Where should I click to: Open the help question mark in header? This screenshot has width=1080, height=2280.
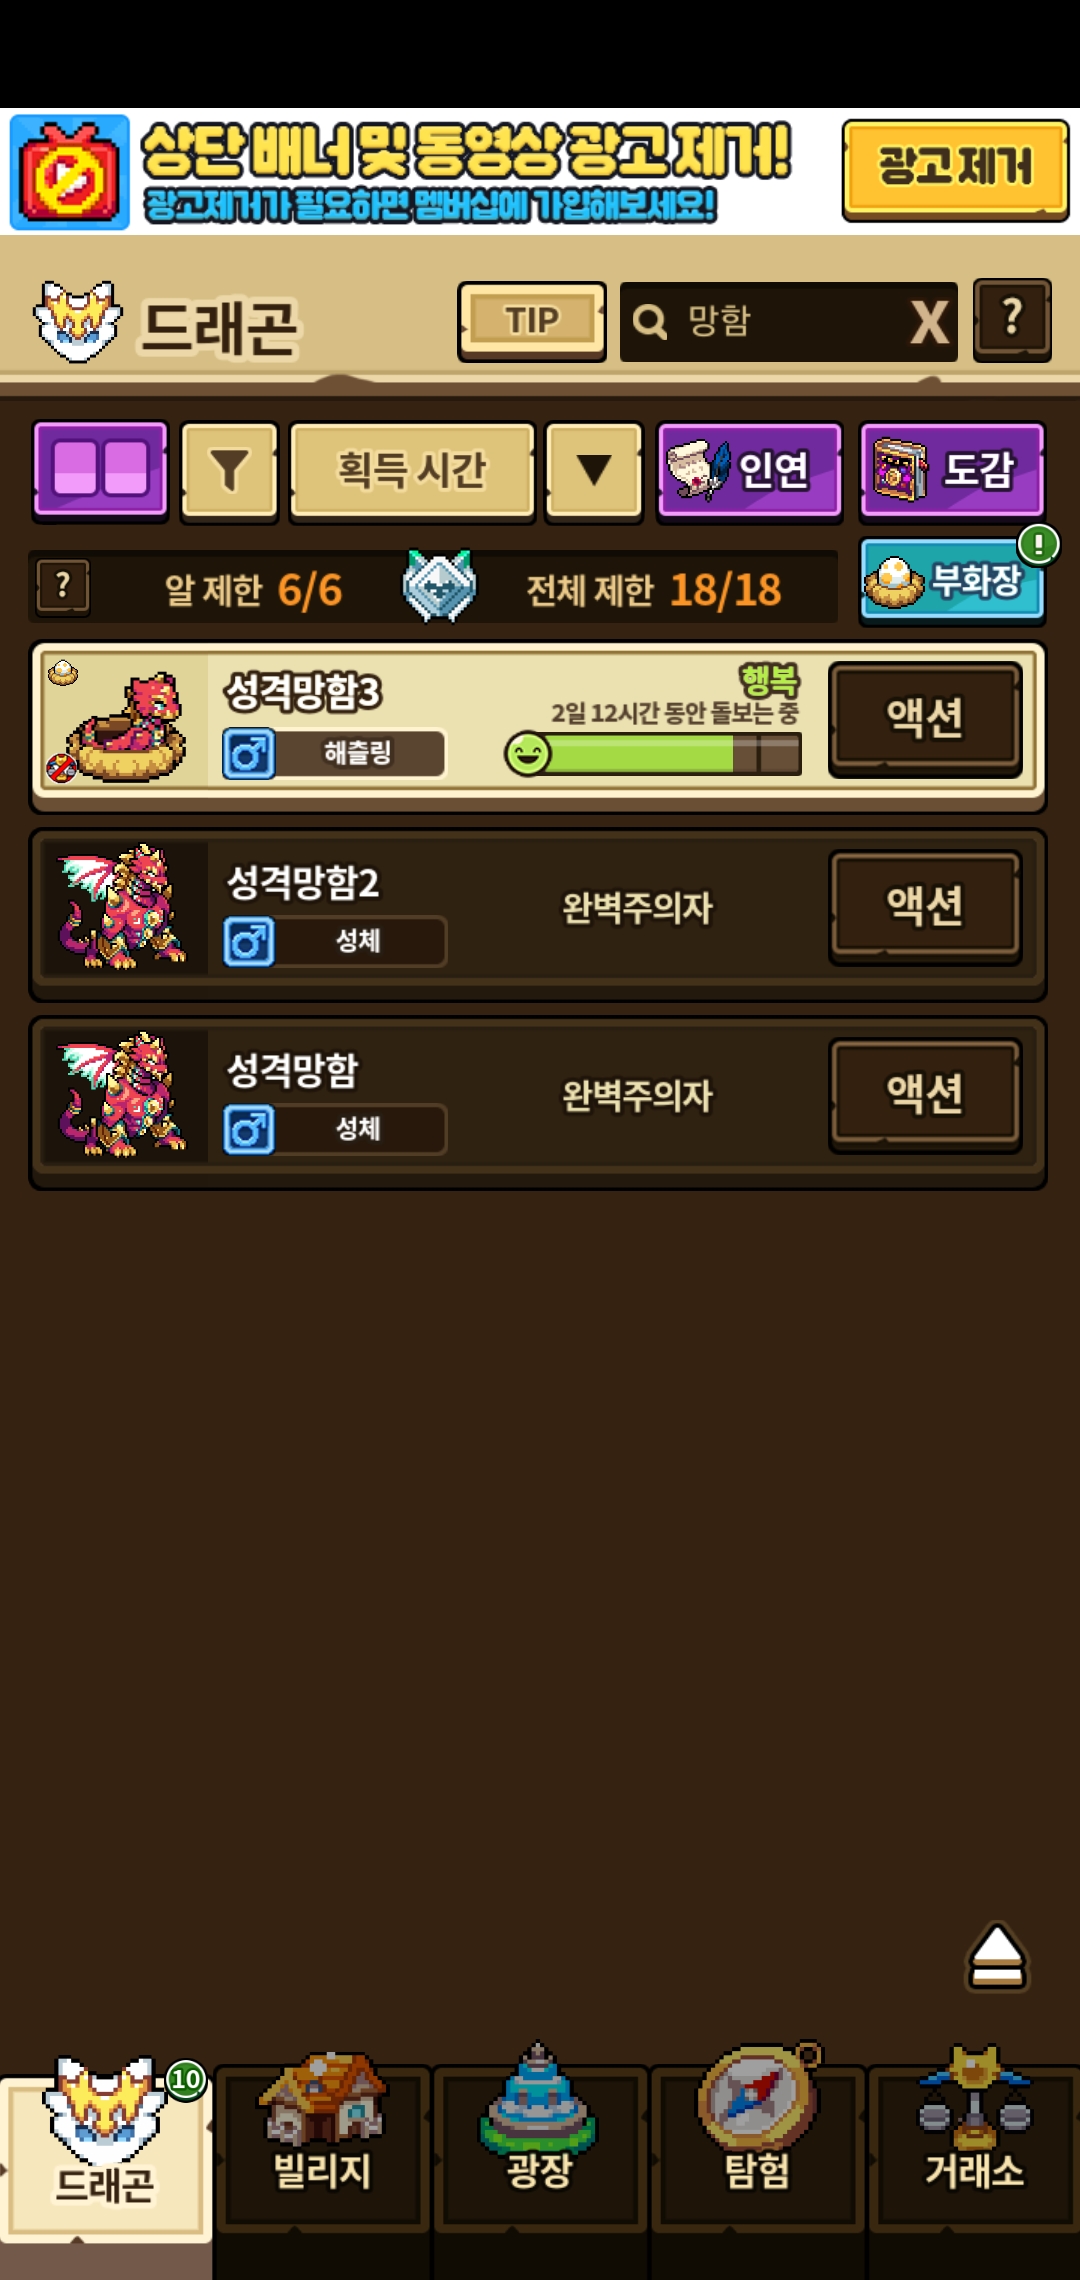pos(1012,319)
